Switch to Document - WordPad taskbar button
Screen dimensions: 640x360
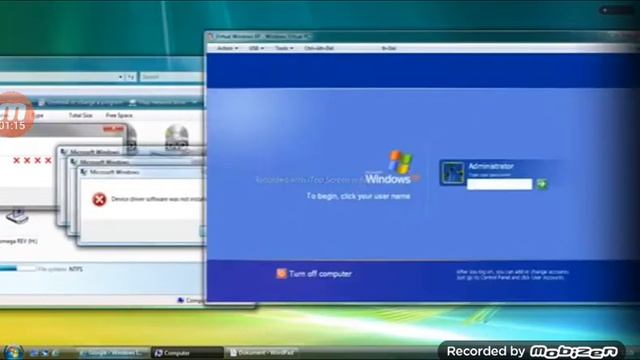tap(261, 353)
